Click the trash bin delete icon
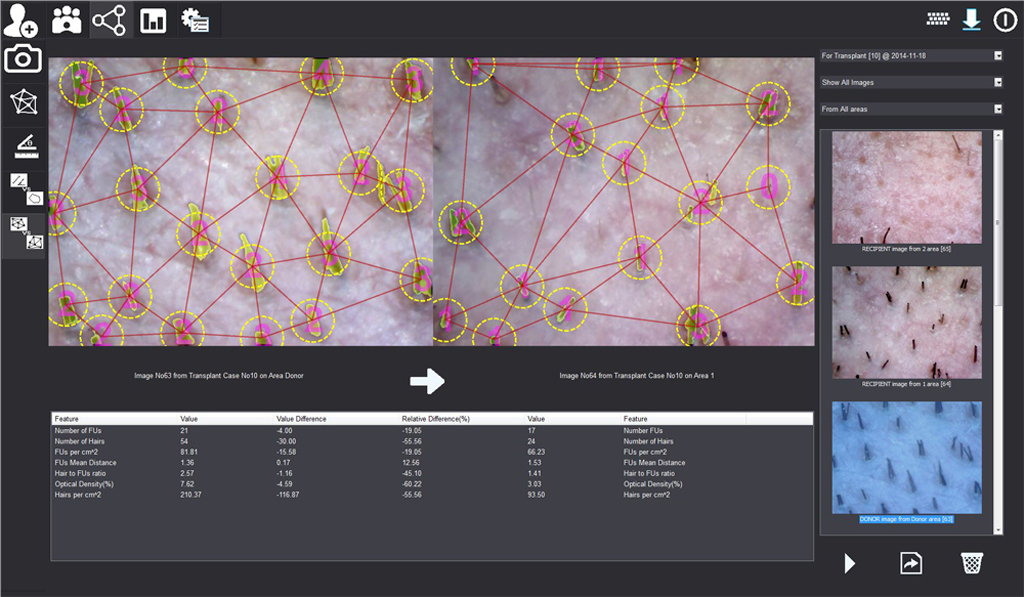Viewport: 1024px width, 597px height. coord(971,563)
